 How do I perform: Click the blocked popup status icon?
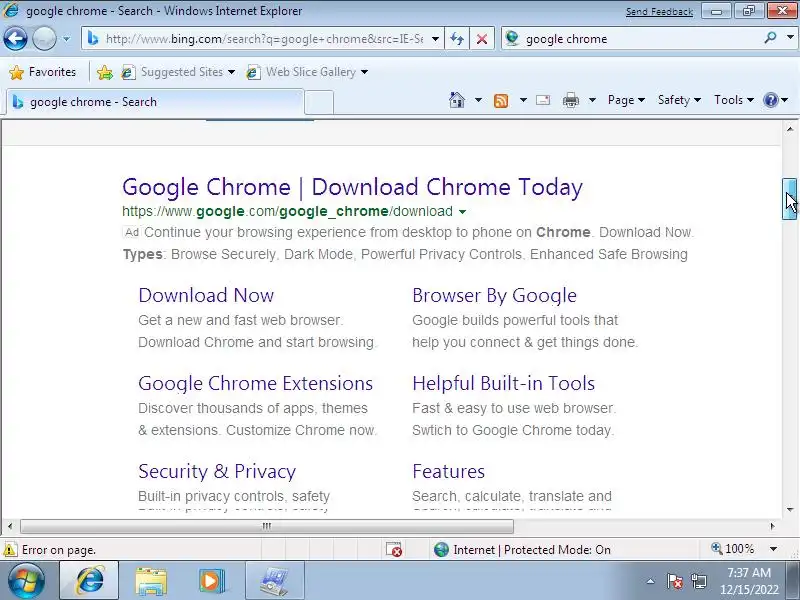pos(393,549)
